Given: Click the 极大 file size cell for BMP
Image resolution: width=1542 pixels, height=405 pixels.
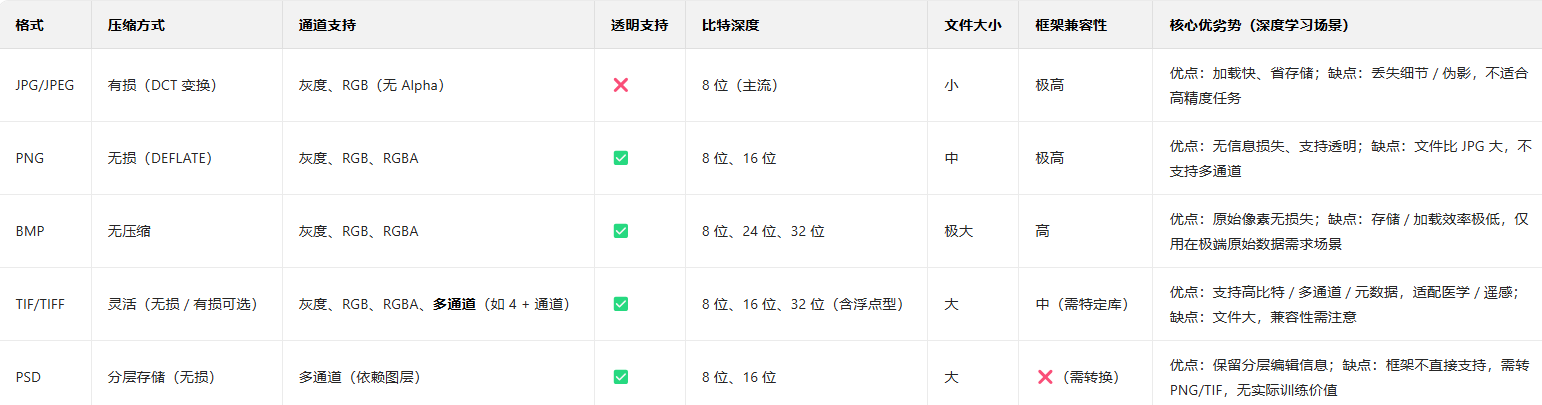Looking at the screenshot, I should pyautogui.click(x=958, y=231).
